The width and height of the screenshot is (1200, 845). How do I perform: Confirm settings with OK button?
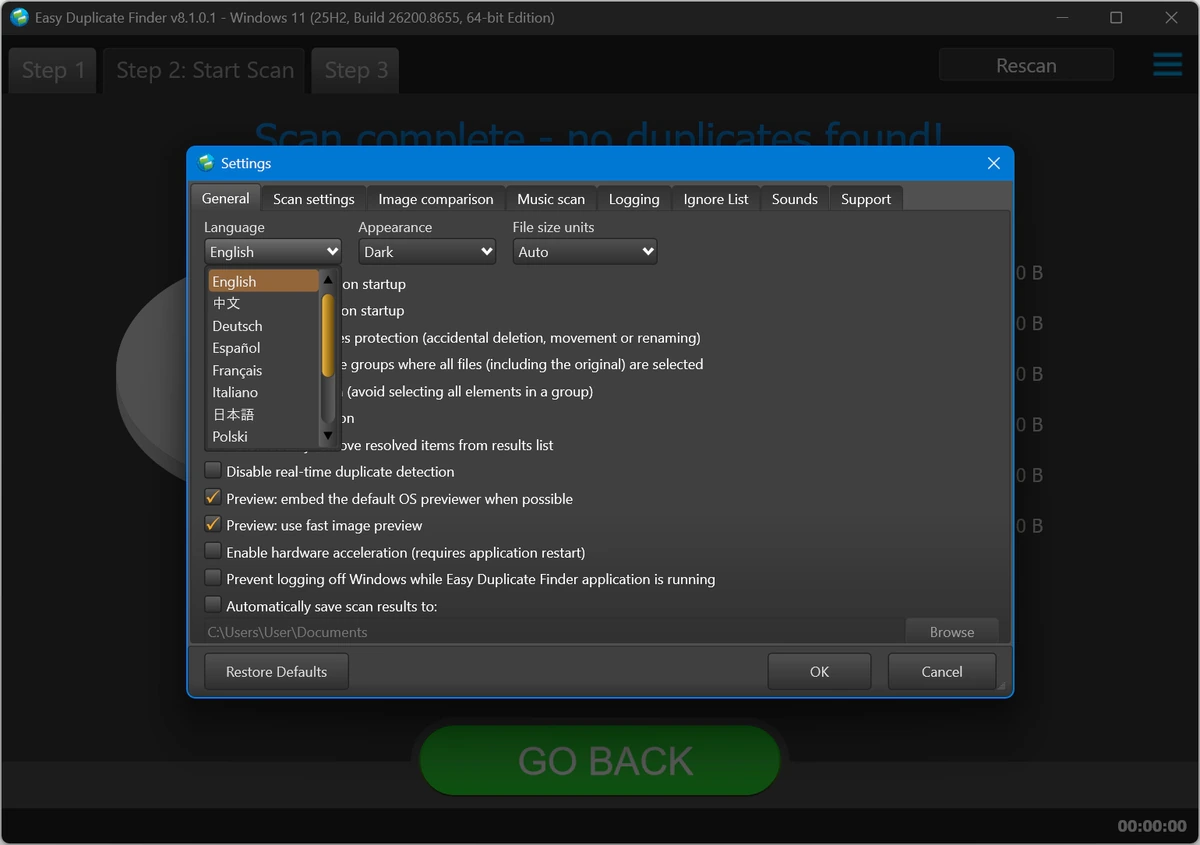(819, 672)
